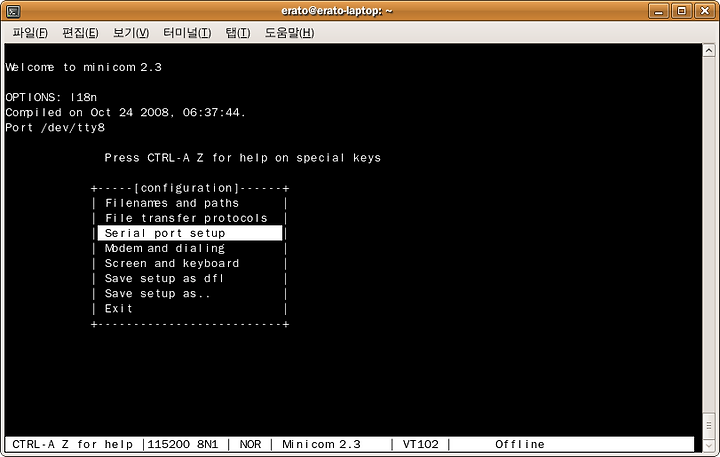Click '115200 8N1' status bar entry
Viewport: 720px width, 457px height.
tap(183, 445)
